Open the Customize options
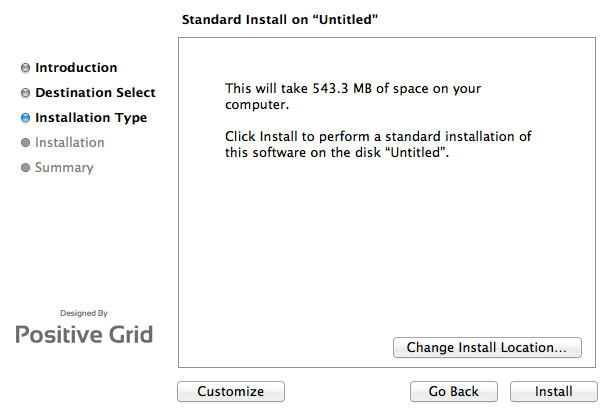The height and width of the screenshot is (415, 614). [x=231, y=391]
